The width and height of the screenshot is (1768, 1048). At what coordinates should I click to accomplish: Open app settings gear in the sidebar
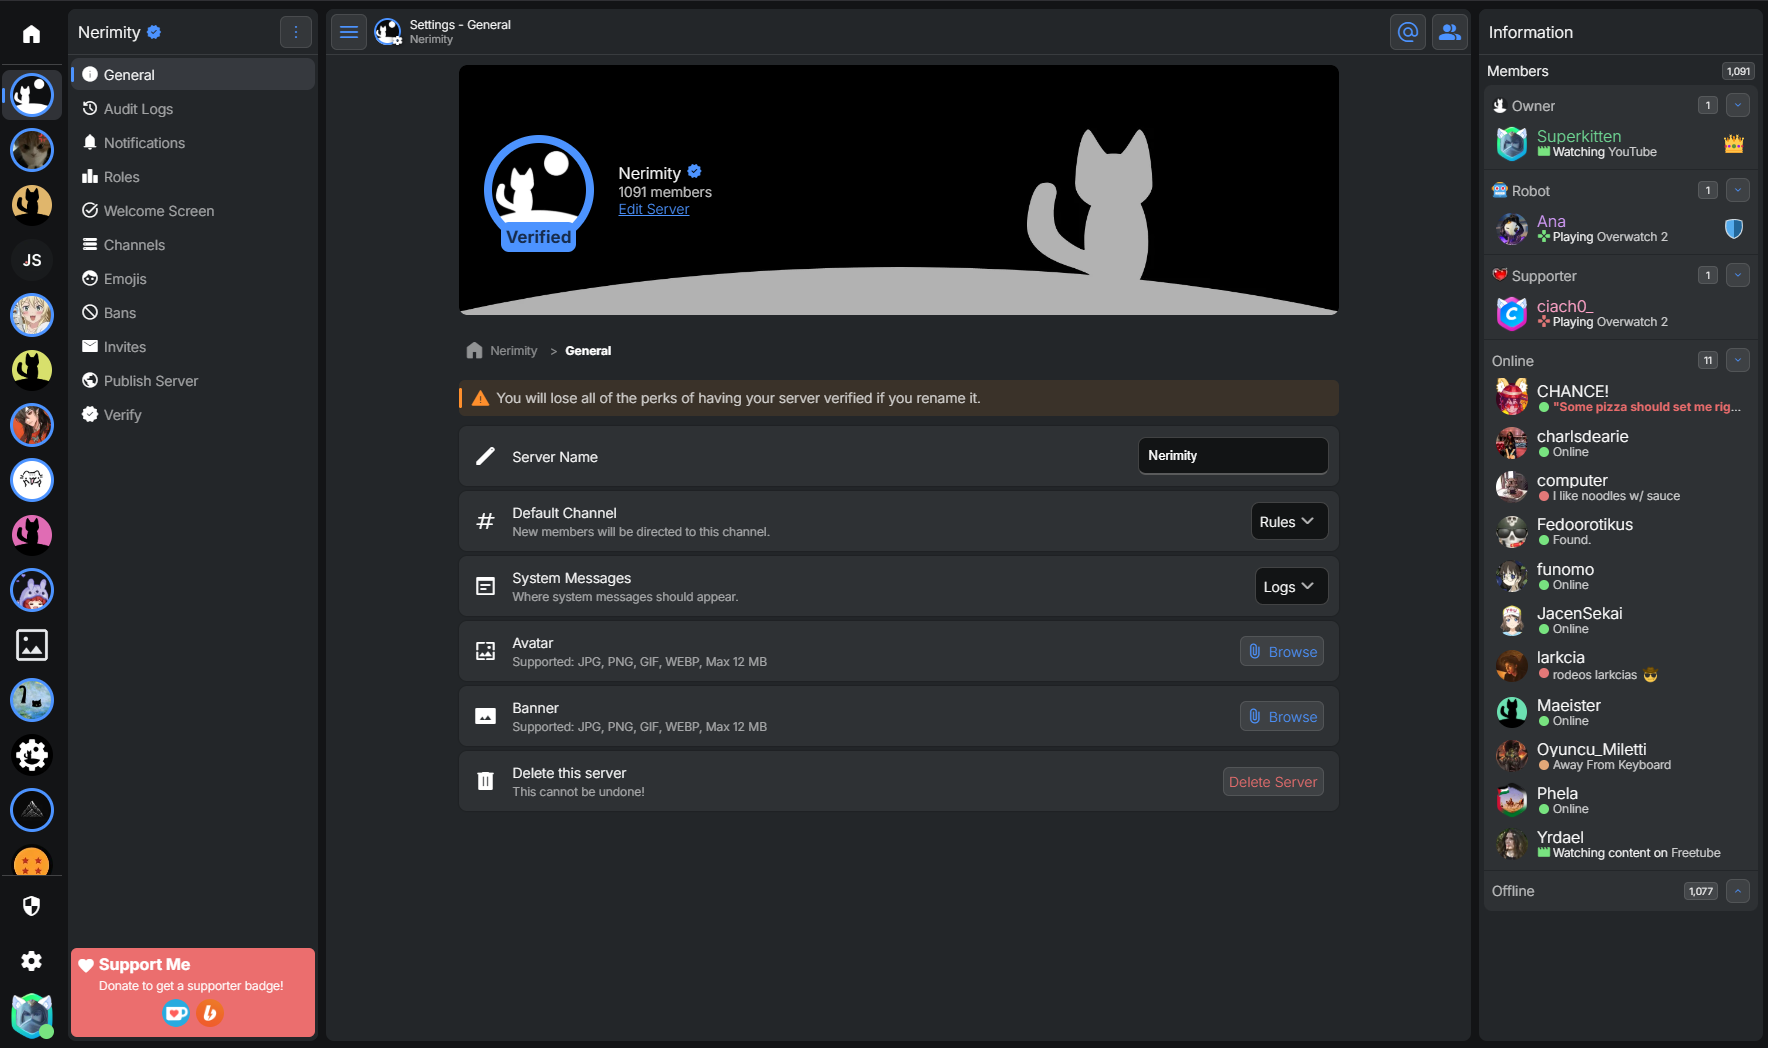pyautogui.click(x=32, y=961)
